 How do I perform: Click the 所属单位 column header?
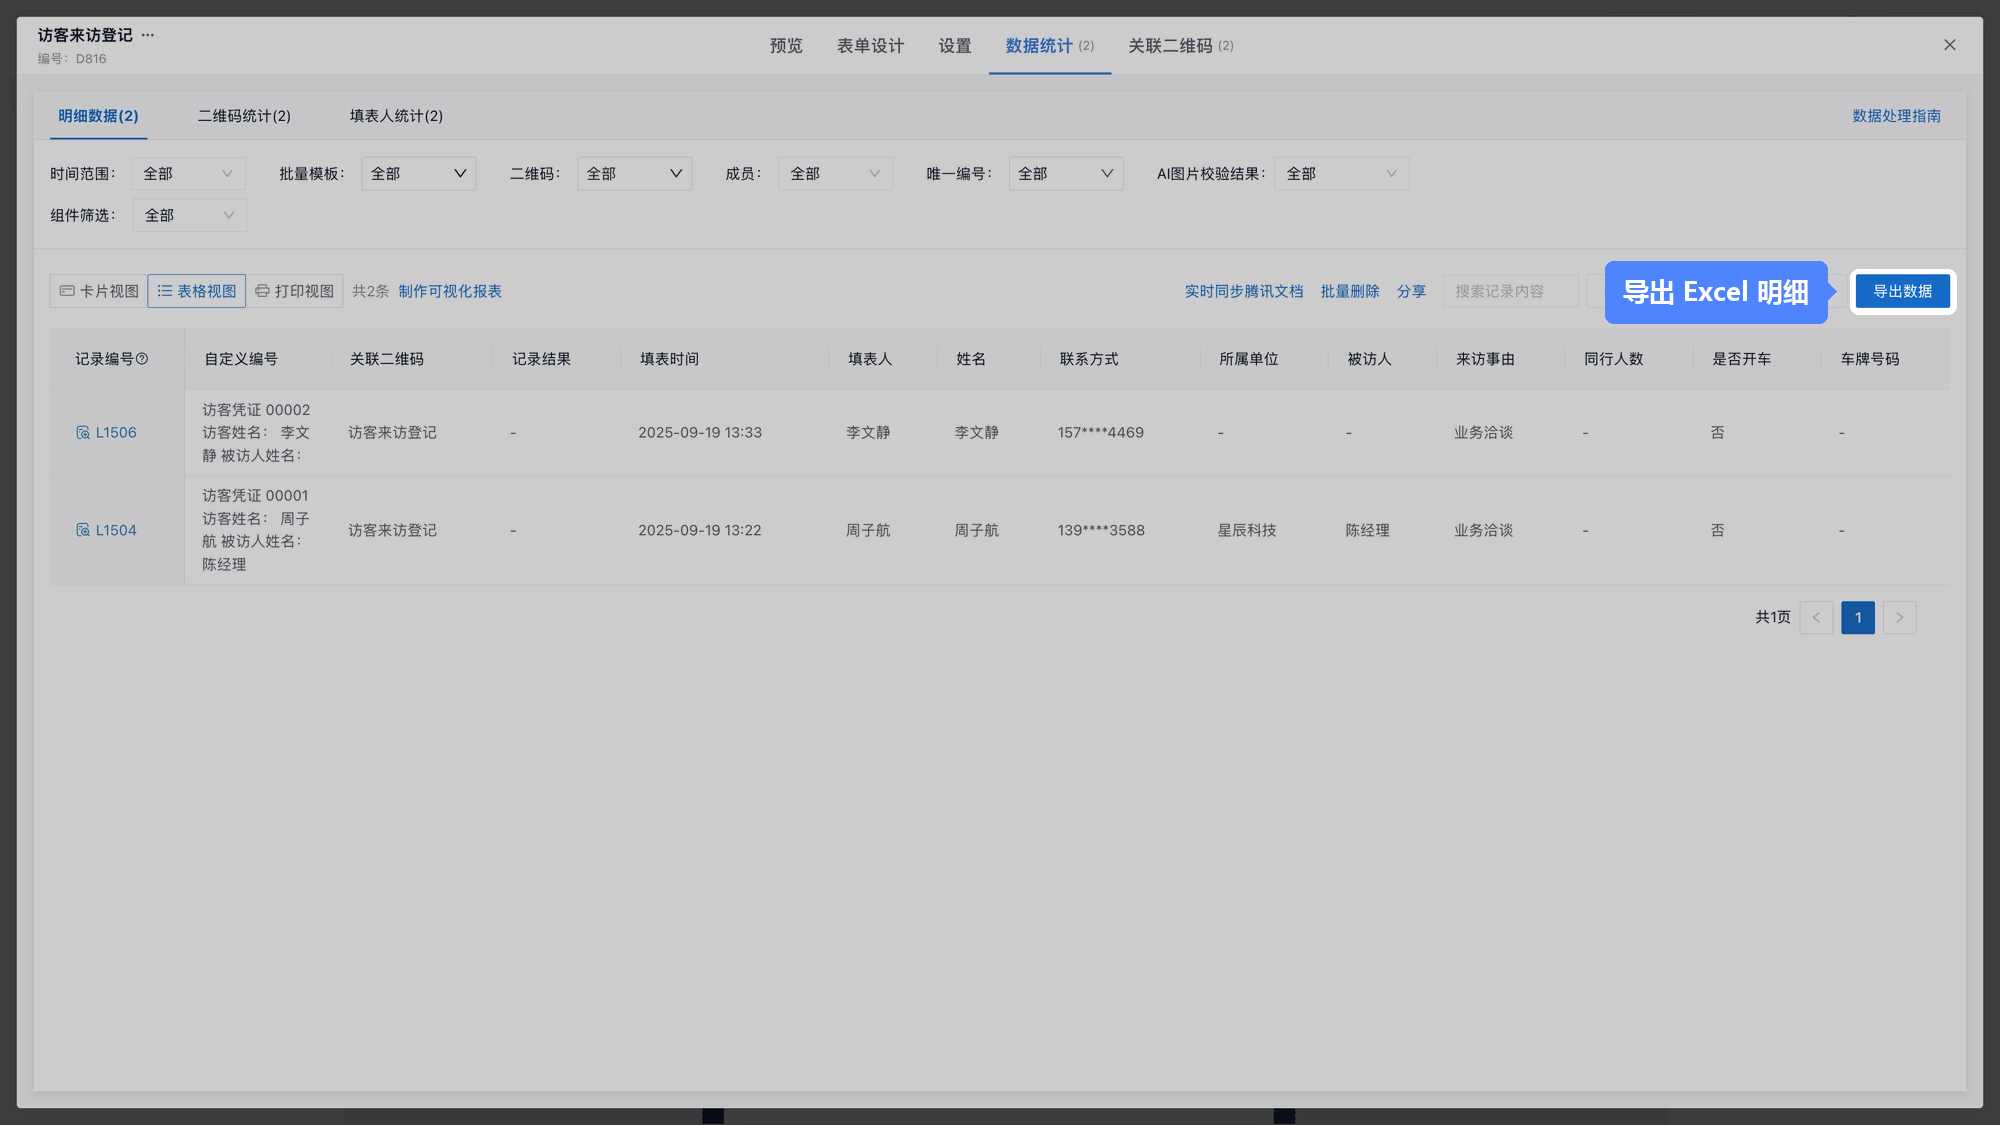(1248, 359)
